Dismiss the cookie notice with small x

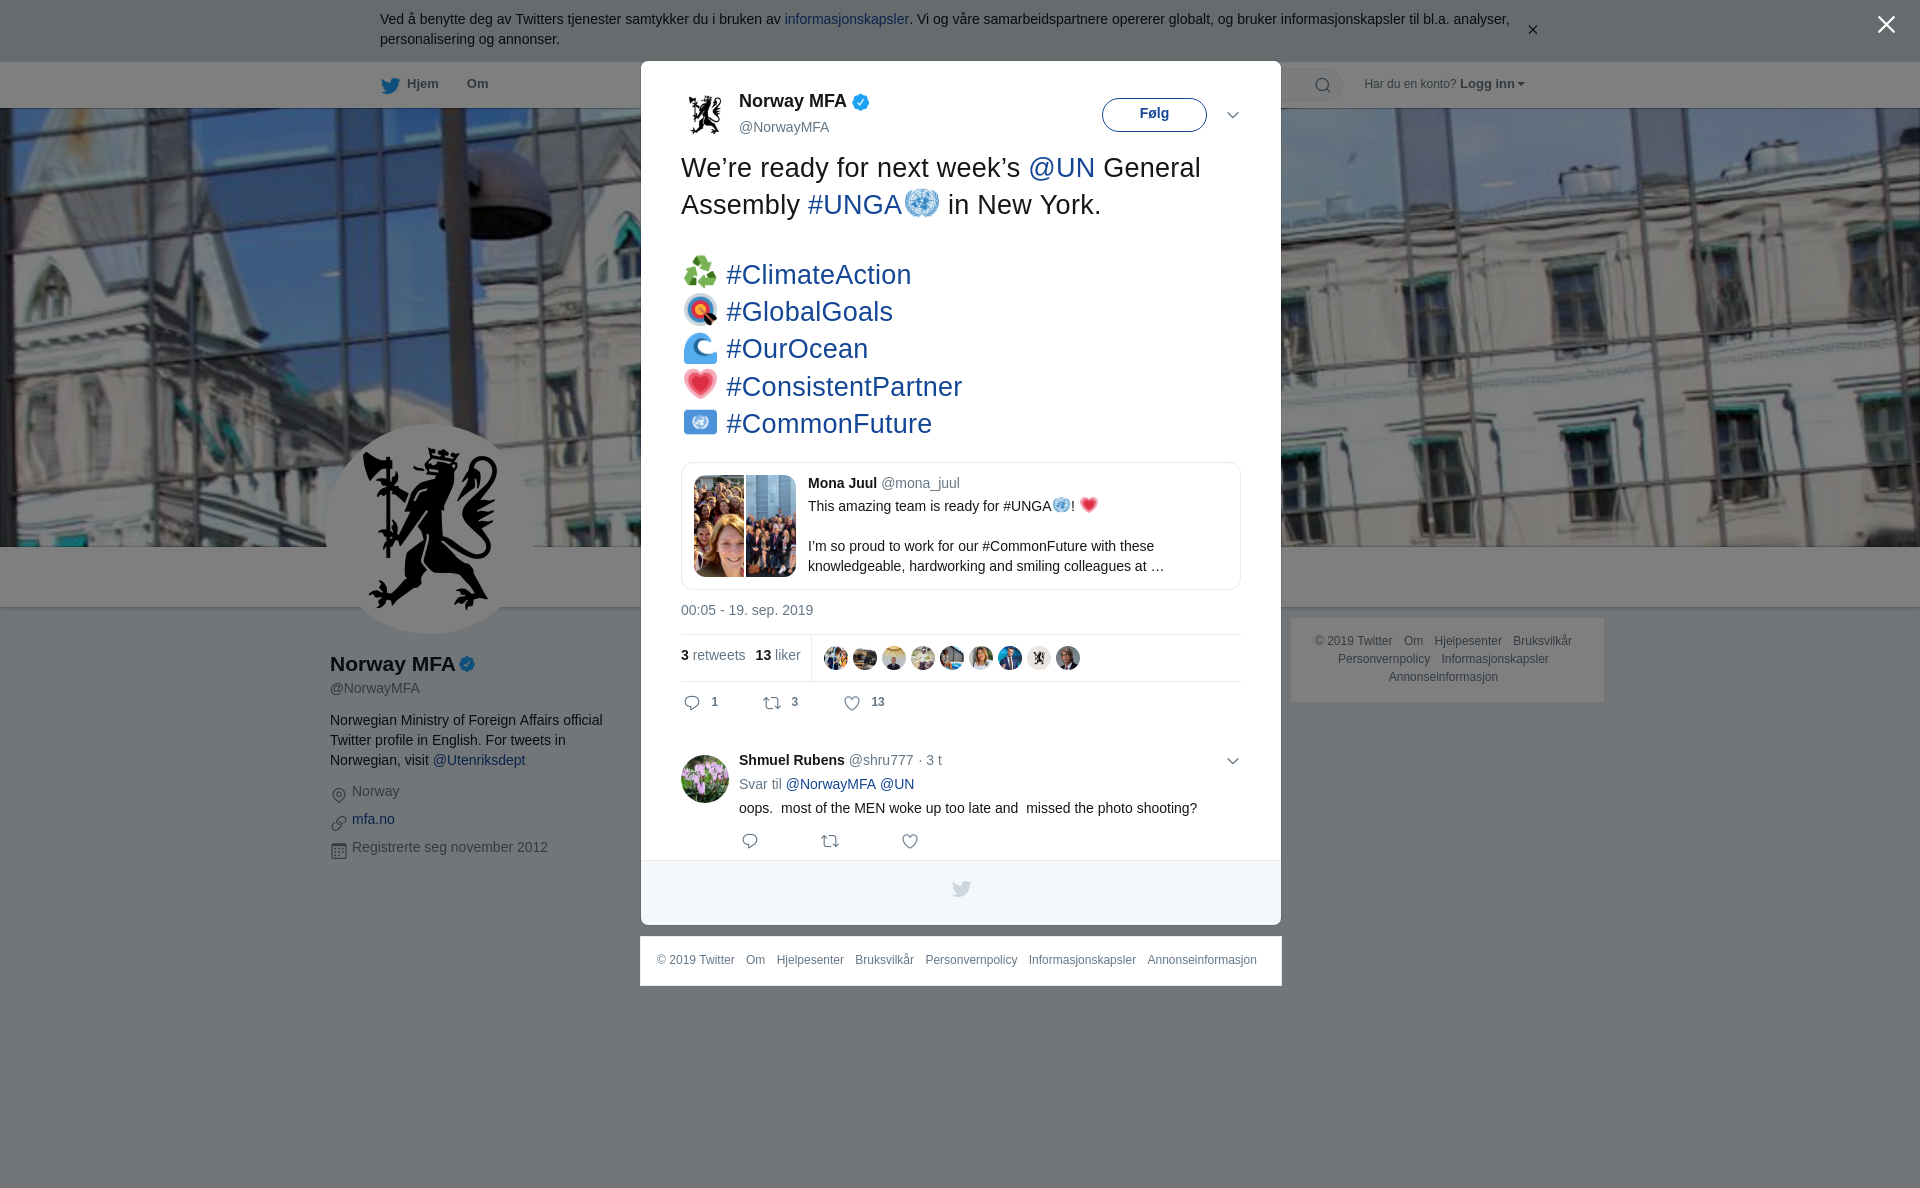[x=1532, y=30]
